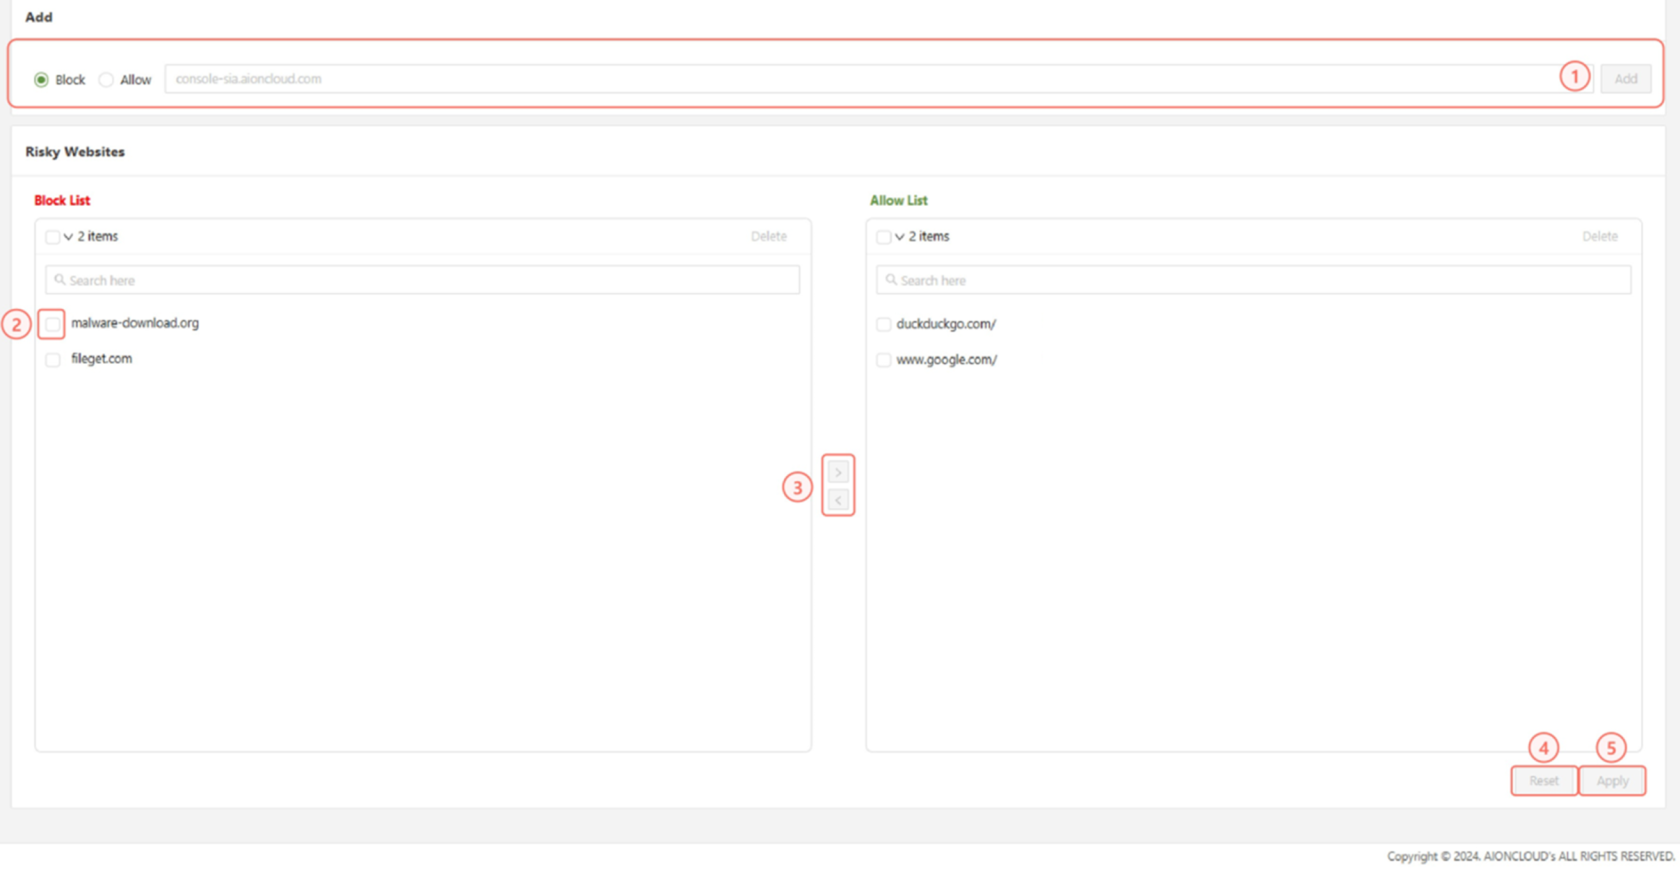Viewport: 1680px width, 872px height.
Task: Click the Reset button
Action: point(1543,781)
